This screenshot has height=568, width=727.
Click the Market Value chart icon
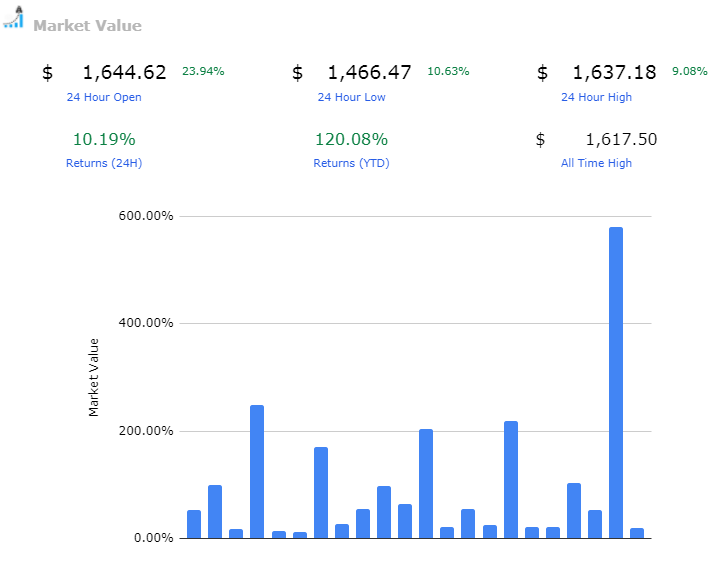pyautogui.click(x=14, y=17)
